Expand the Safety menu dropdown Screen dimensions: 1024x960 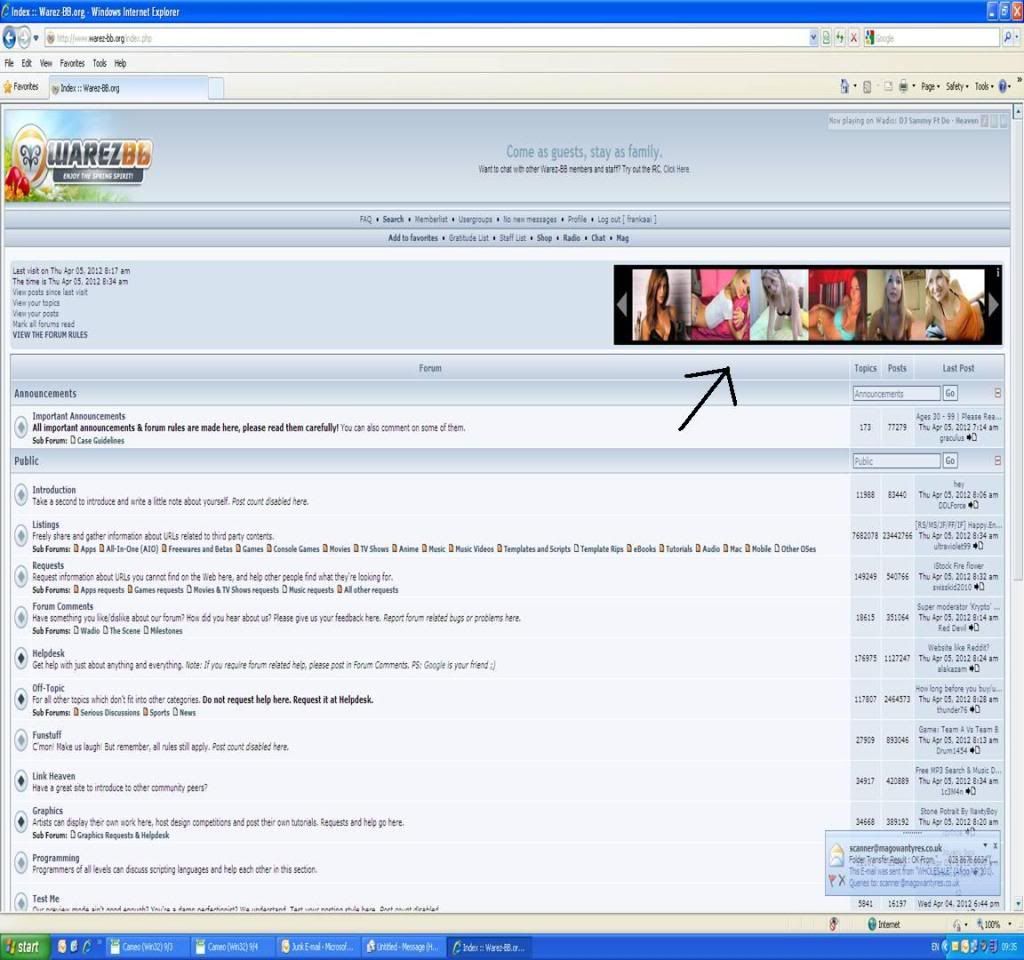[958, 87]
